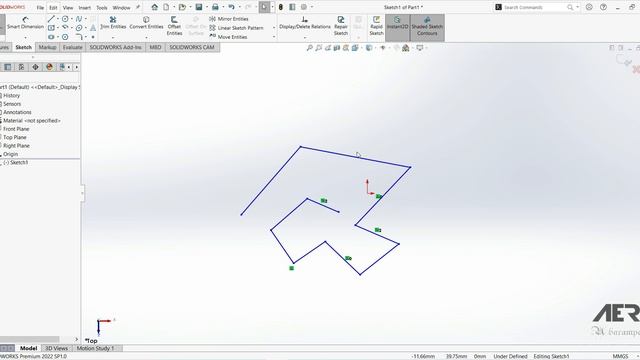Toggle Rapid Sketch mode
The image size is (640, 360).
[x=376, y=26]
